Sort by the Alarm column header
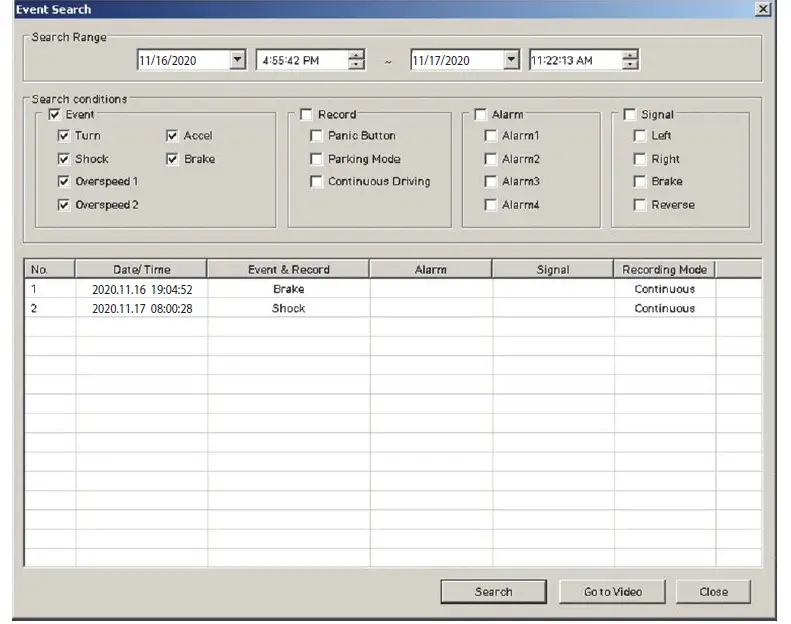Image resolution: width=791 pixels, height=624 pixels. point(431,269)
